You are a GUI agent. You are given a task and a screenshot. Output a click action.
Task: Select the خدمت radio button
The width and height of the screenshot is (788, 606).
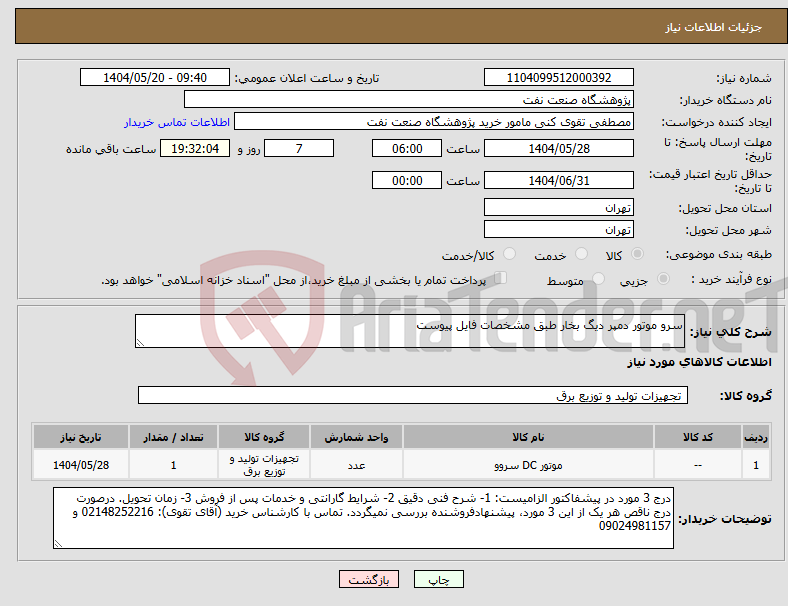(x=581, y=254)
